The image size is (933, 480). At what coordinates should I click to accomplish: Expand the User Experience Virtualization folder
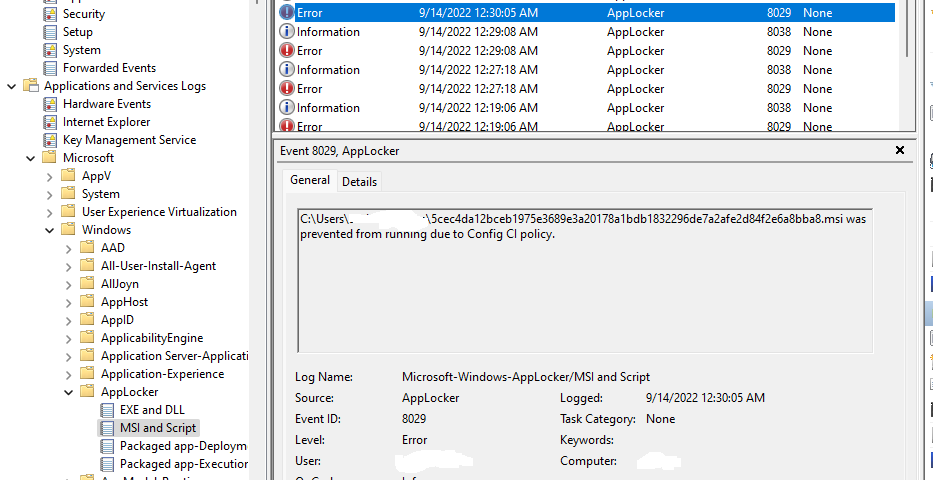(50, 212)
